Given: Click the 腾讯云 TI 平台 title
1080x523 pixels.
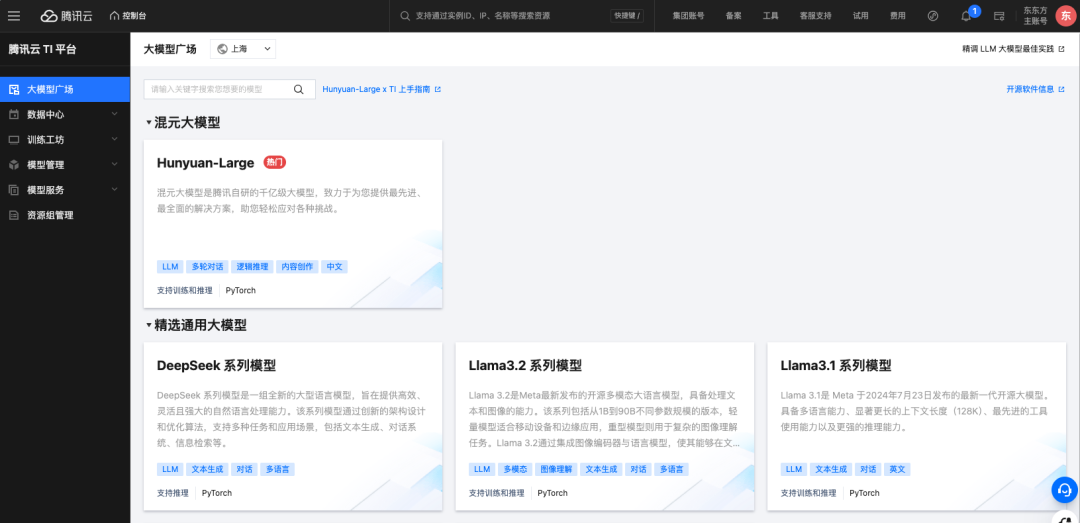Looking at the screenshot, I should (x=42, y=49).
